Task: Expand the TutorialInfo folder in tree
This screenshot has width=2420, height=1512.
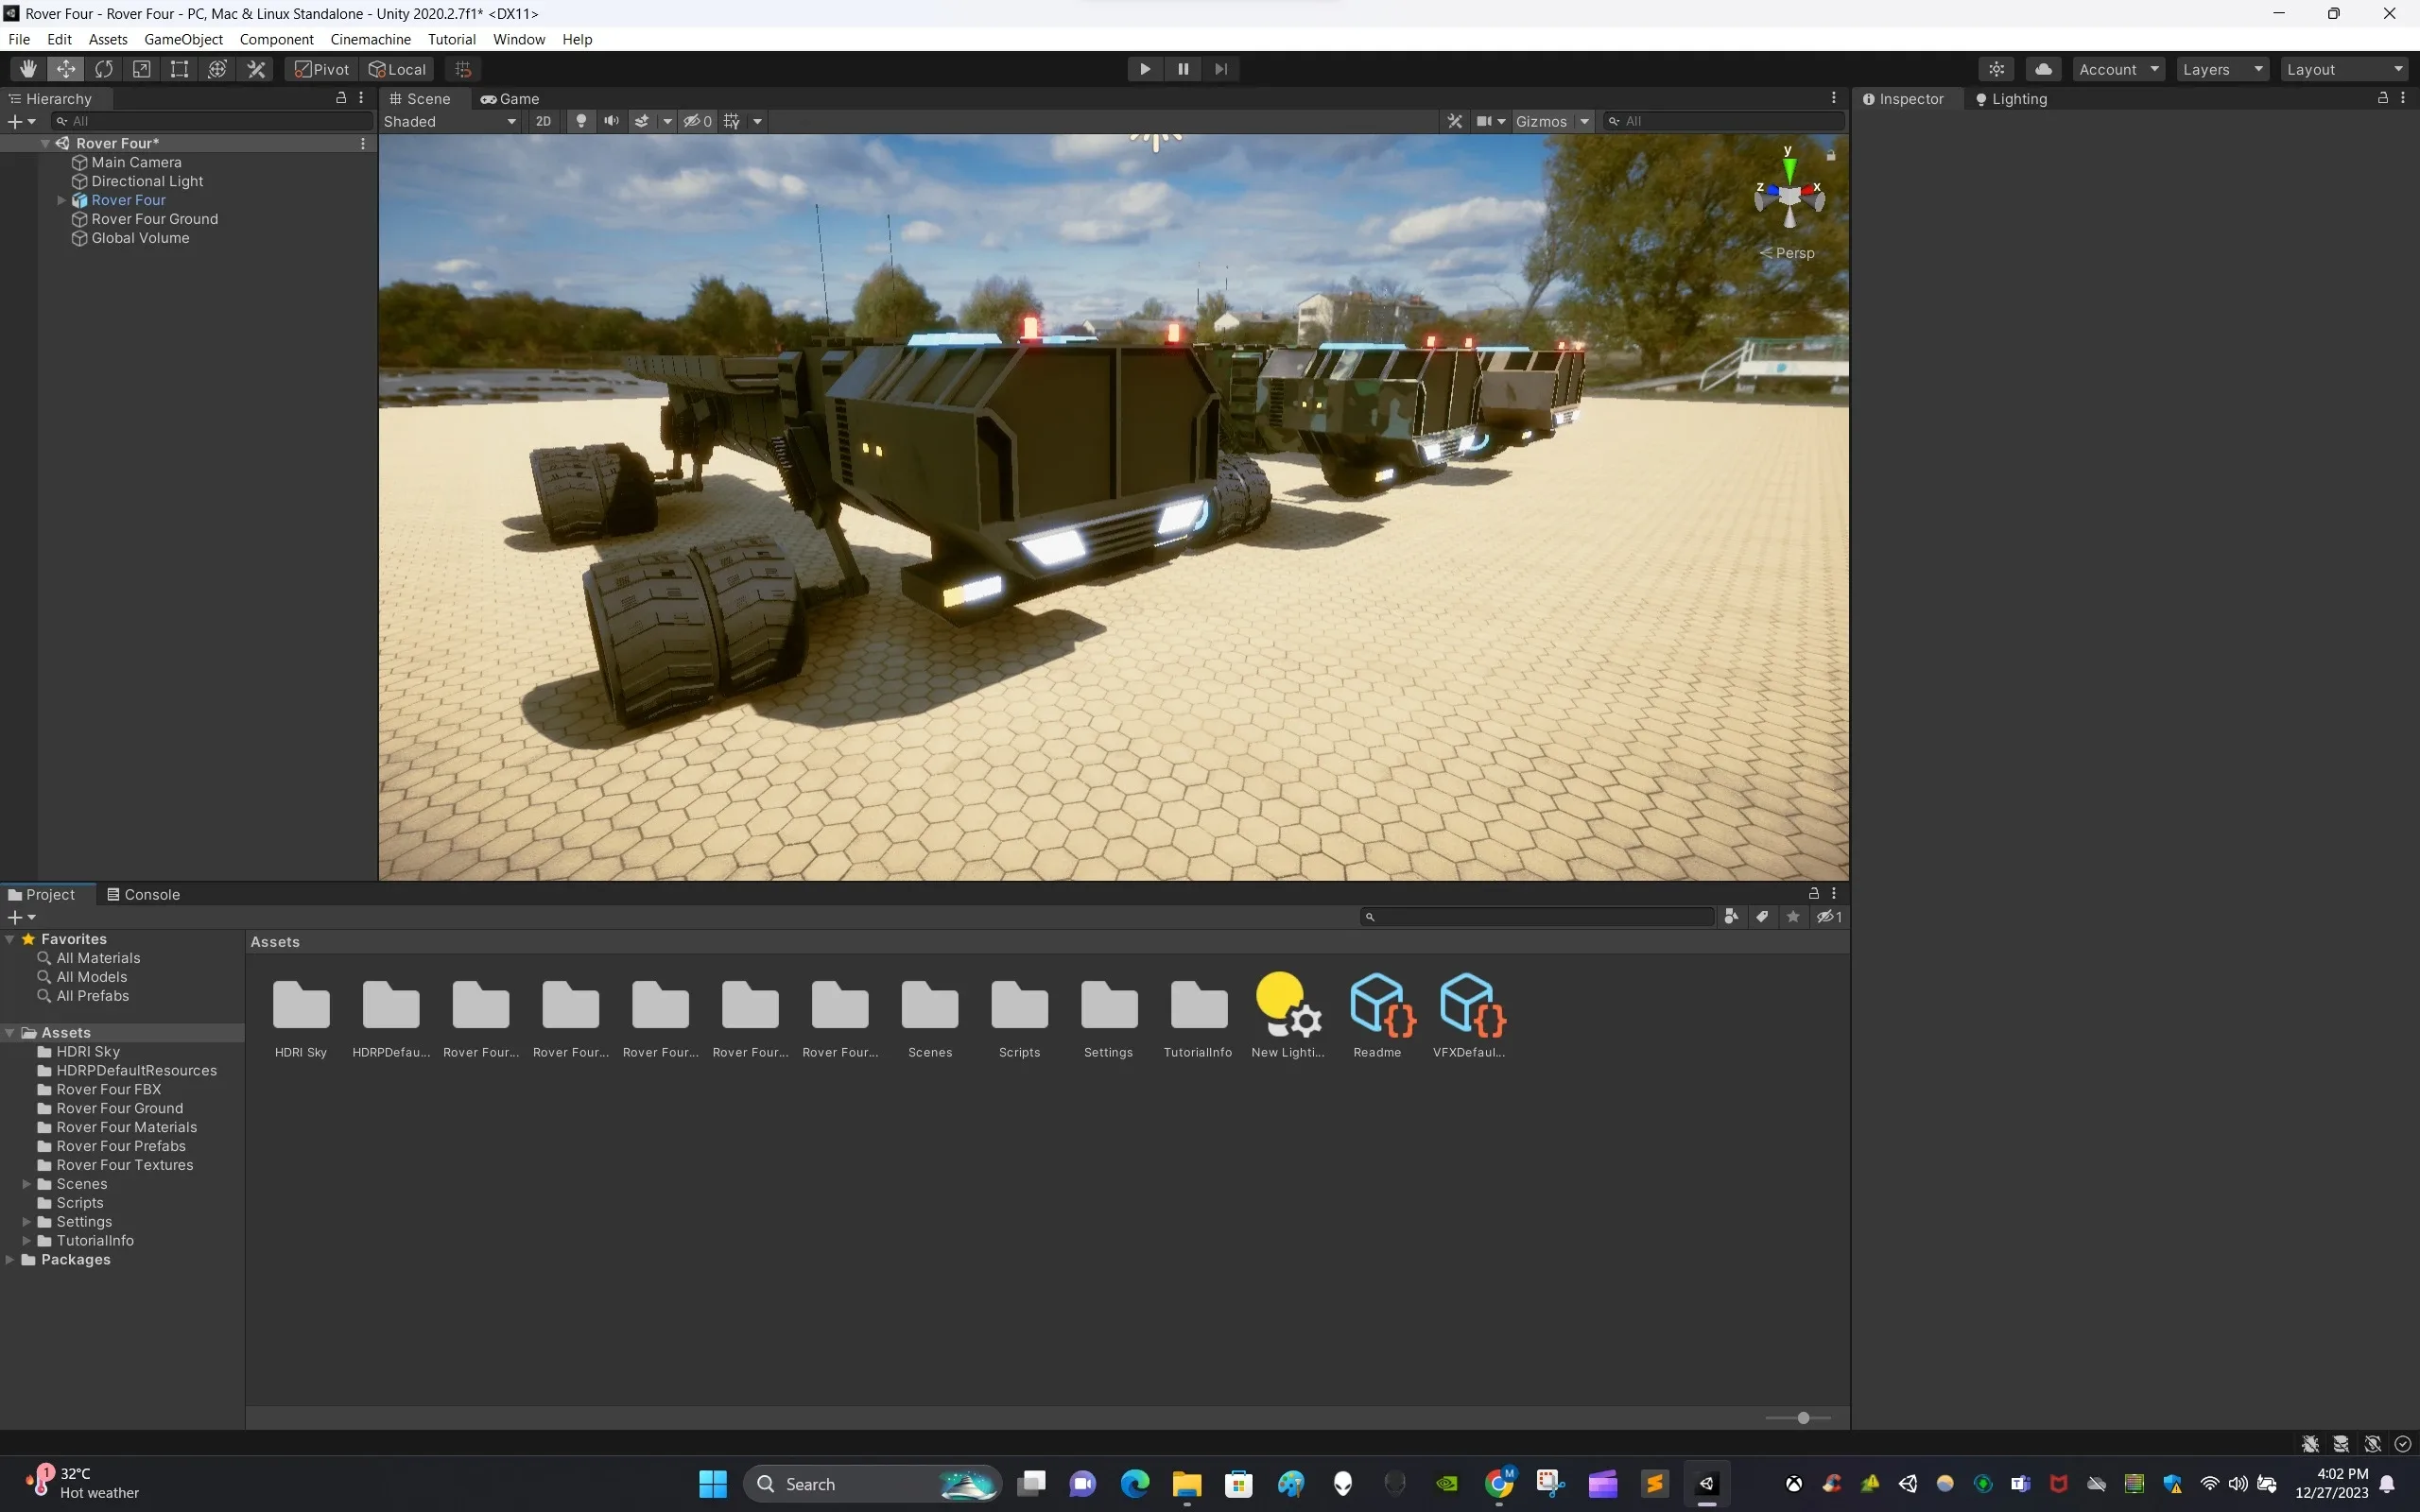Action: point(26,1241)
